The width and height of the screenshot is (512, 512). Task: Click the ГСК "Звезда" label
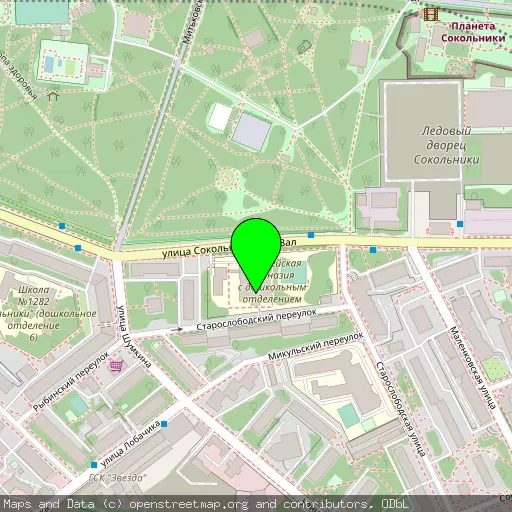click(117, 478)
